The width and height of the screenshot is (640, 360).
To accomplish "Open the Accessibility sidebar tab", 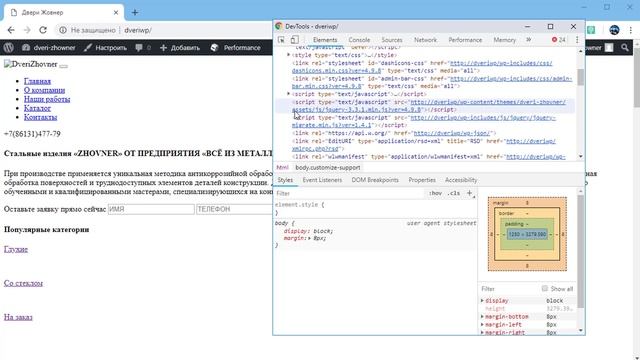I will click(461, 180).
